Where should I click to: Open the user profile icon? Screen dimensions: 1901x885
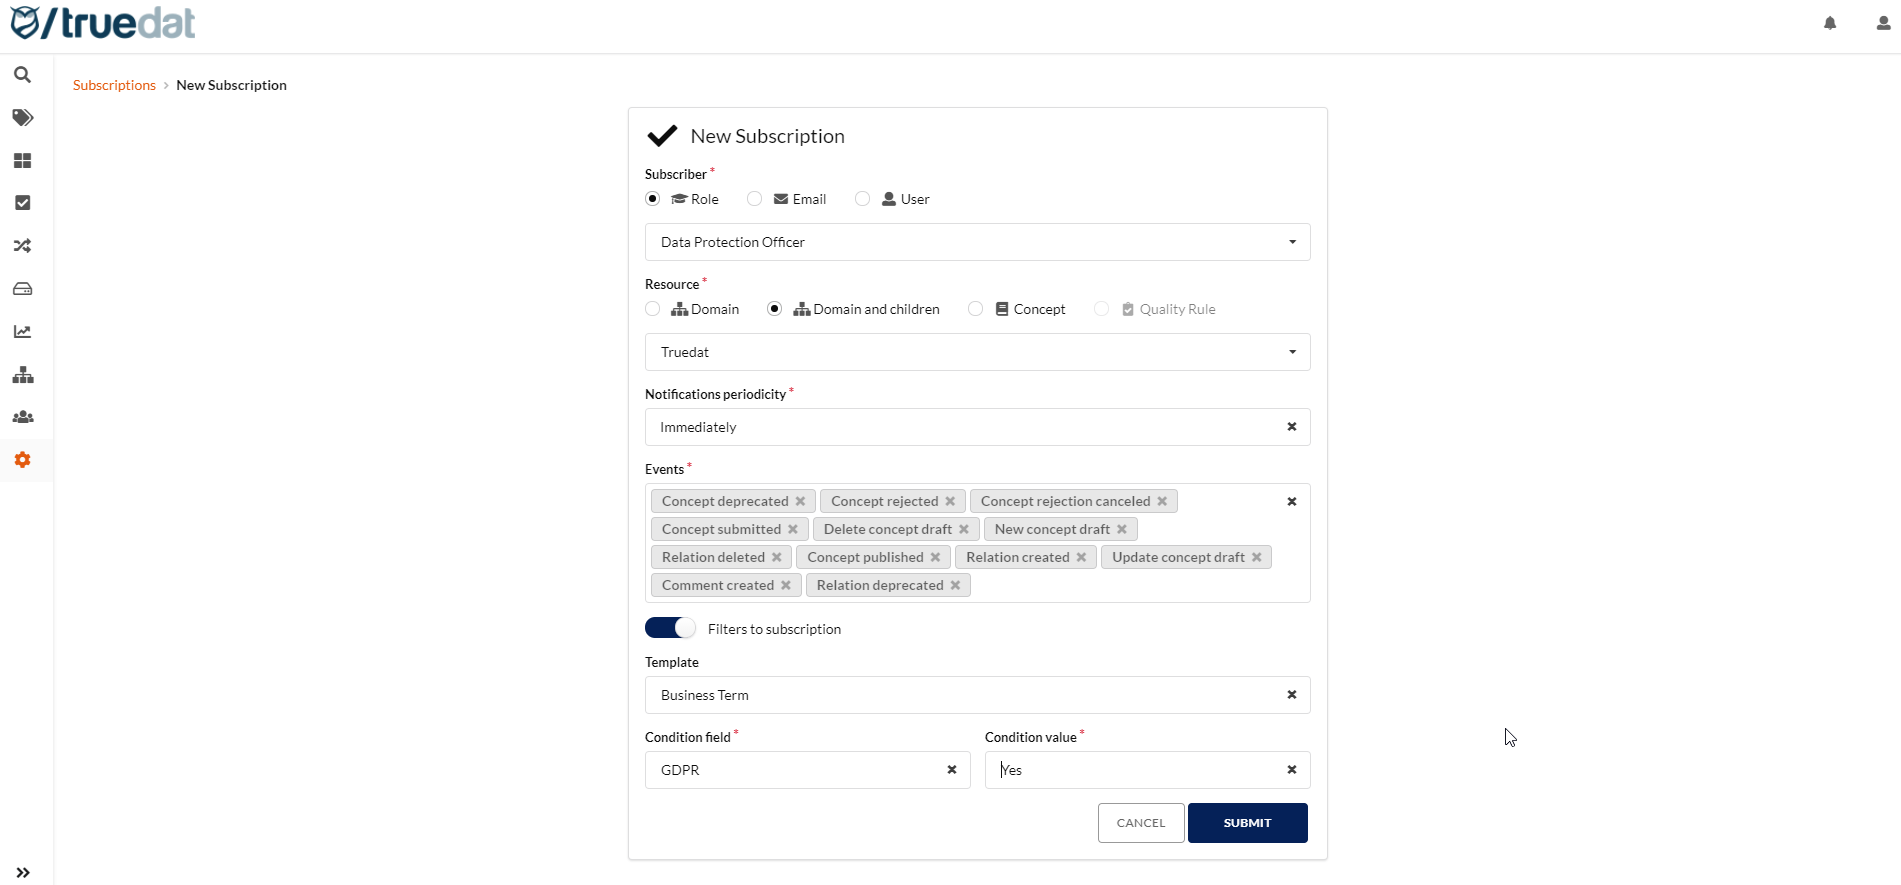point(1883,23)
